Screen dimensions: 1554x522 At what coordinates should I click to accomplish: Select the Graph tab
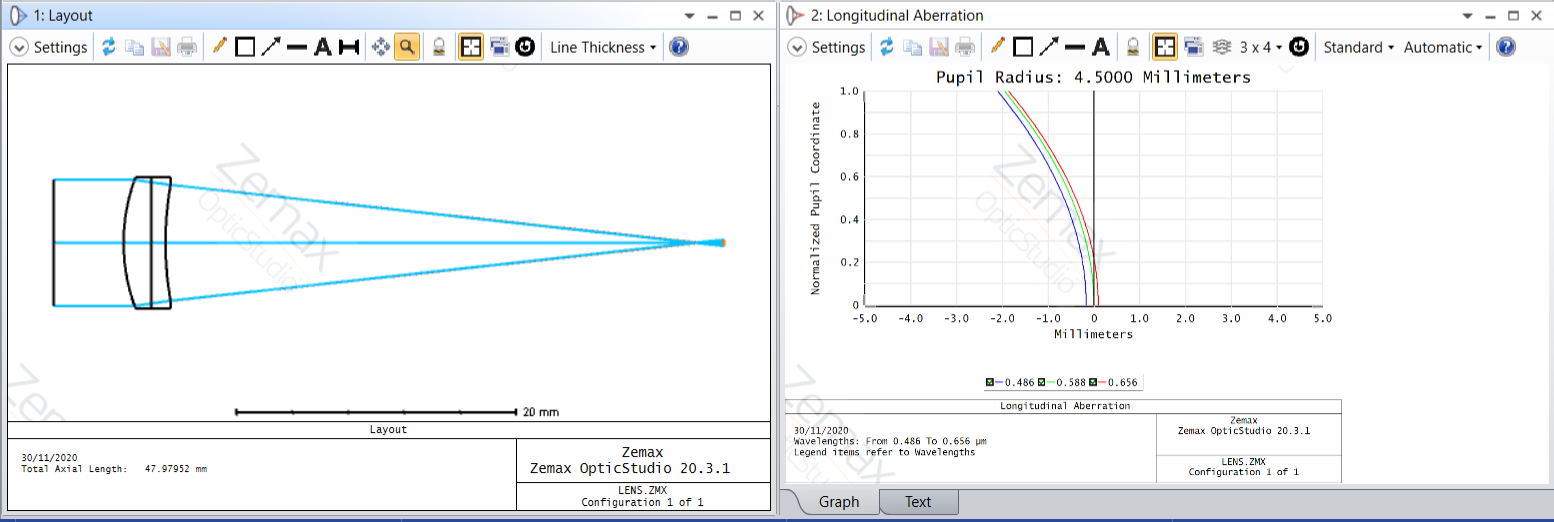click(838, 502)
